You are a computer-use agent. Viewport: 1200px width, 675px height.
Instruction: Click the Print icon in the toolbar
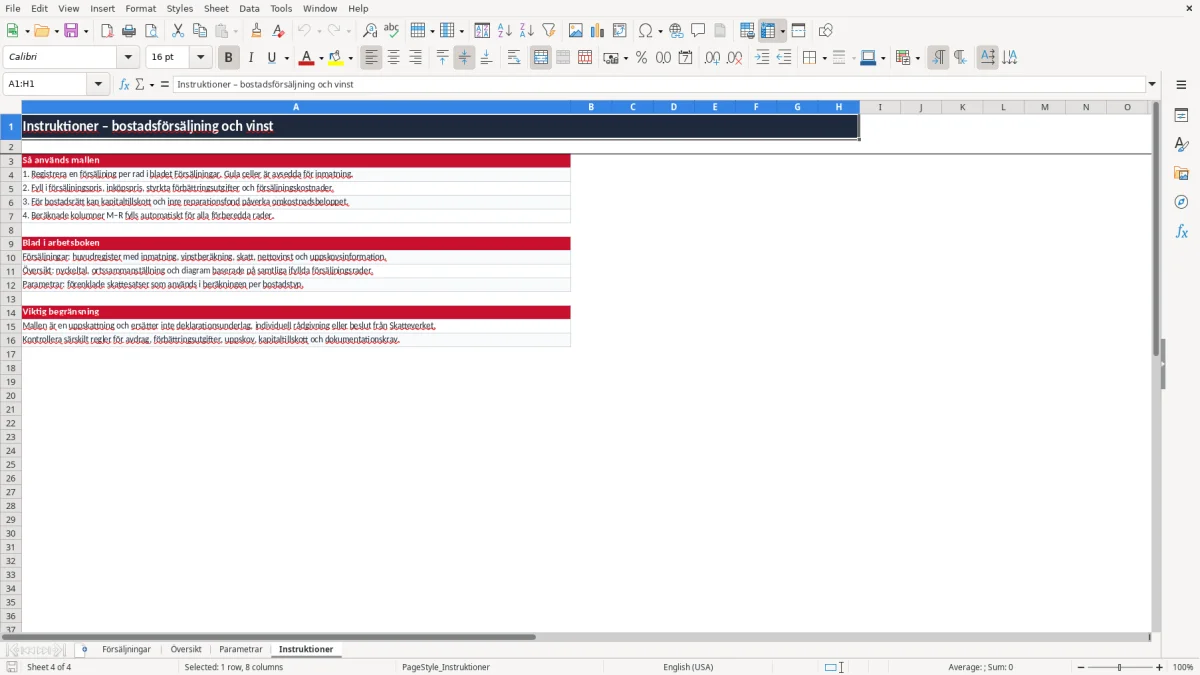pos(129,31)
